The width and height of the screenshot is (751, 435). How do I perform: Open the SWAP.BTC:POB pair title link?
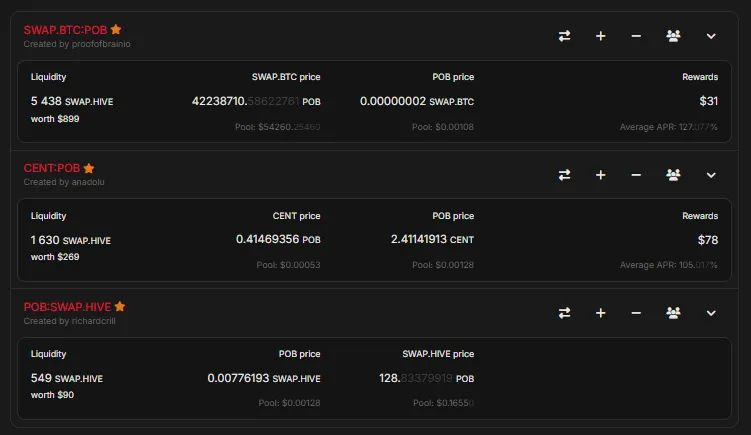click(x=65, y=30)
